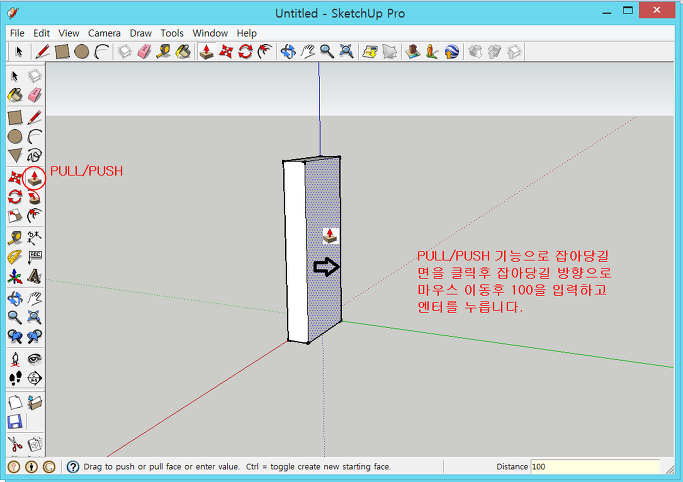Activate the Follow Me tool

[x=34, y=197]
